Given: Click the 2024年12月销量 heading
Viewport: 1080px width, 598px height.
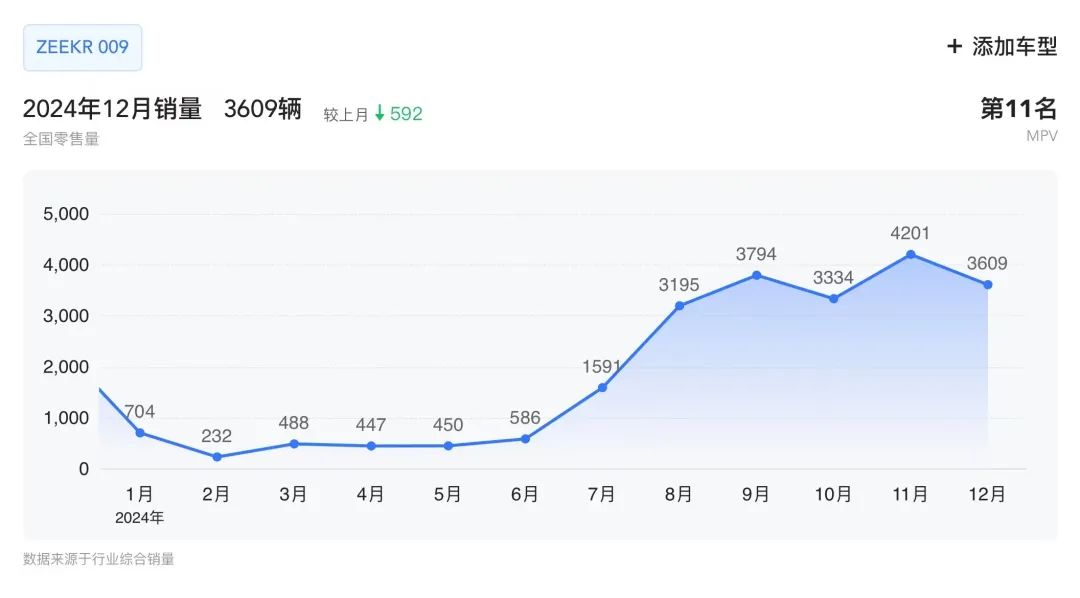Looking at the screenshot, I should pos(112,109).
